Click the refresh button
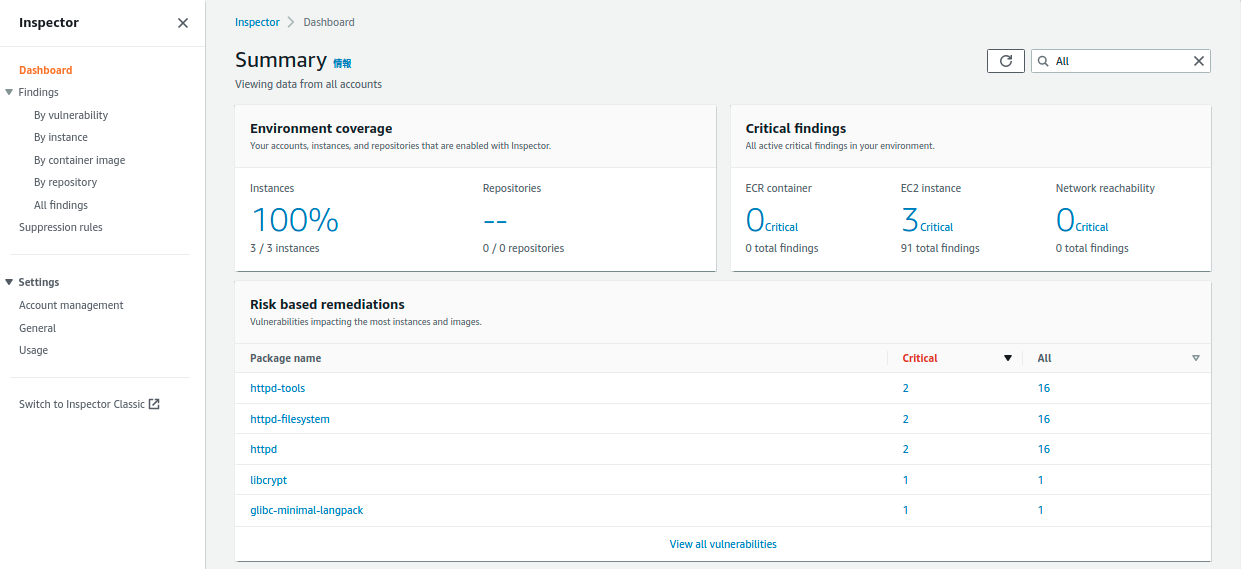 [x=1005, y=61]
